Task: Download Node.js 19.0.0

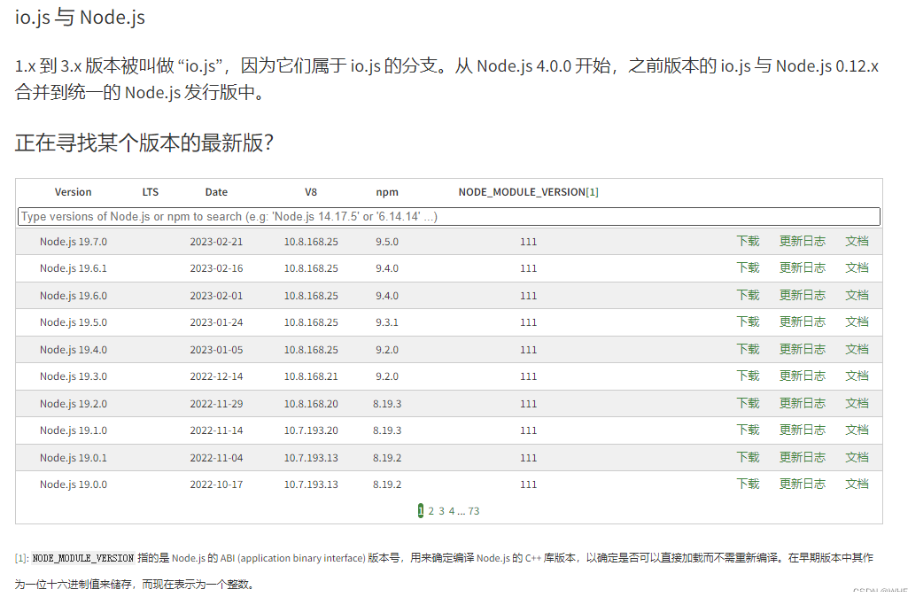Action: click(x=747, y=484)
